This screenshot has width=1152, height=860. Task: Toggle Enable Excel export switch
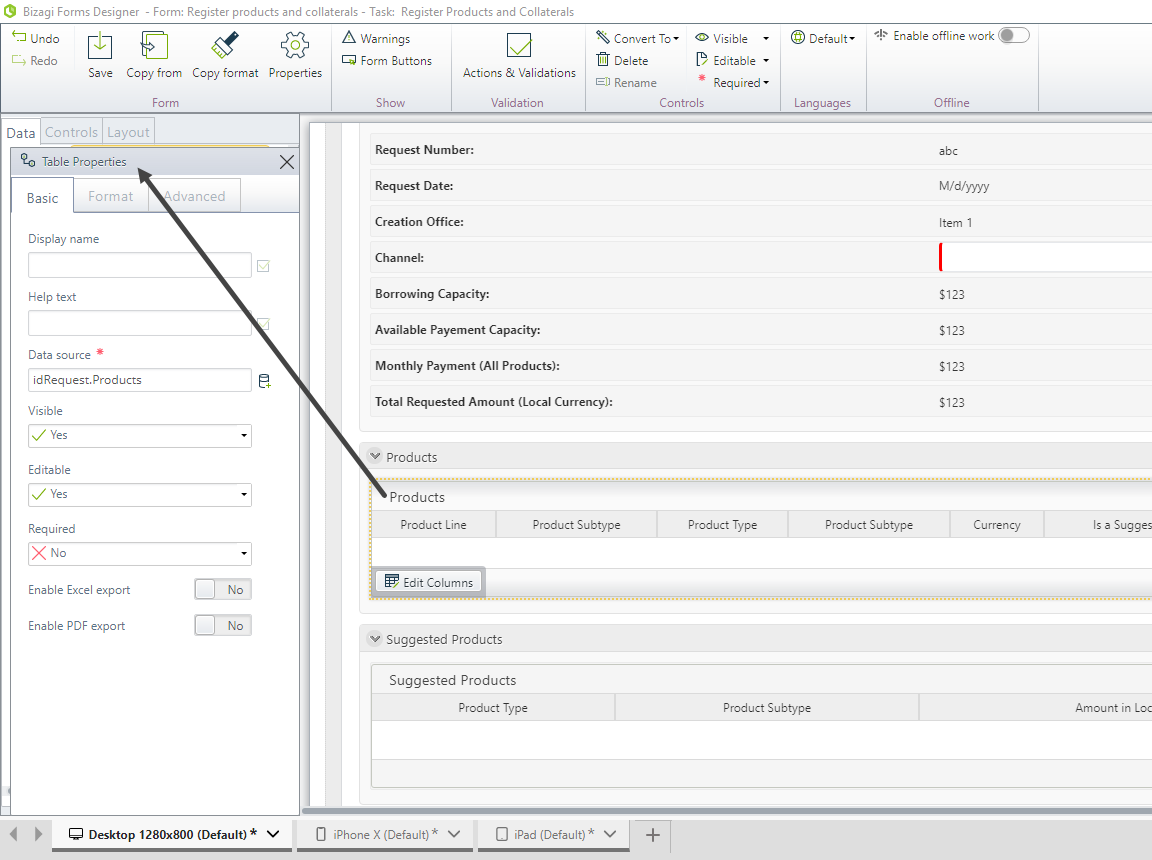tap(223, 589)
